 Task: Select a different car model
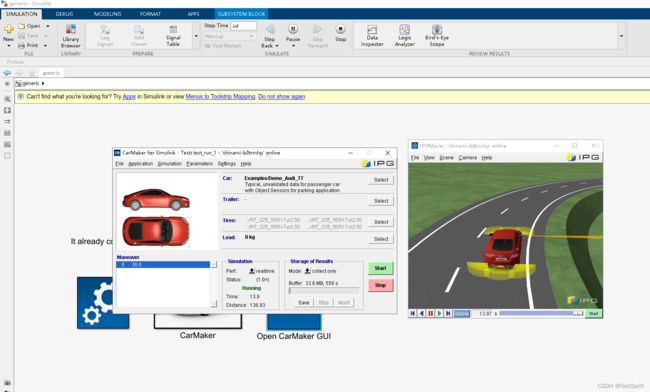381,180
